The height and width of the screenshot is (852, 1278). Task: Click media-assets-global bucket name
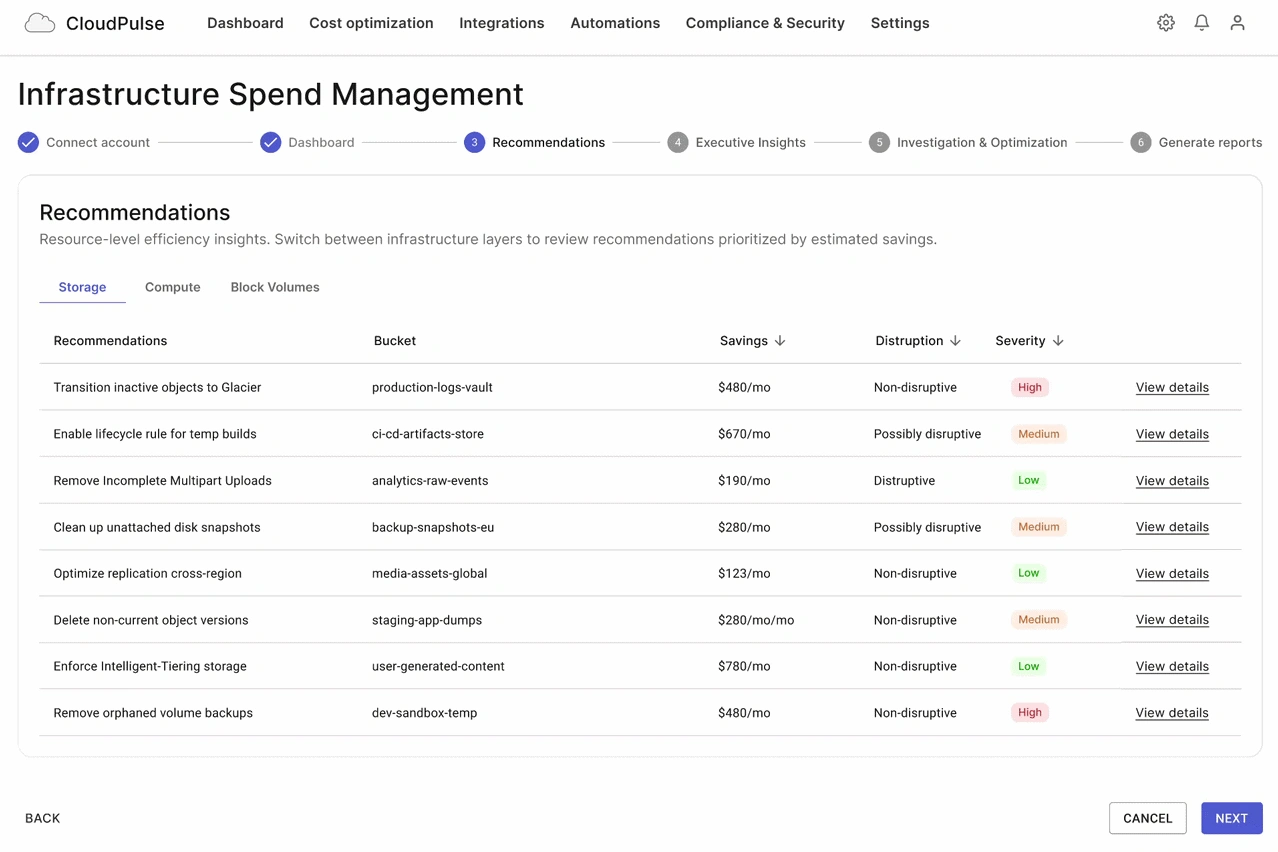[430, 574]
